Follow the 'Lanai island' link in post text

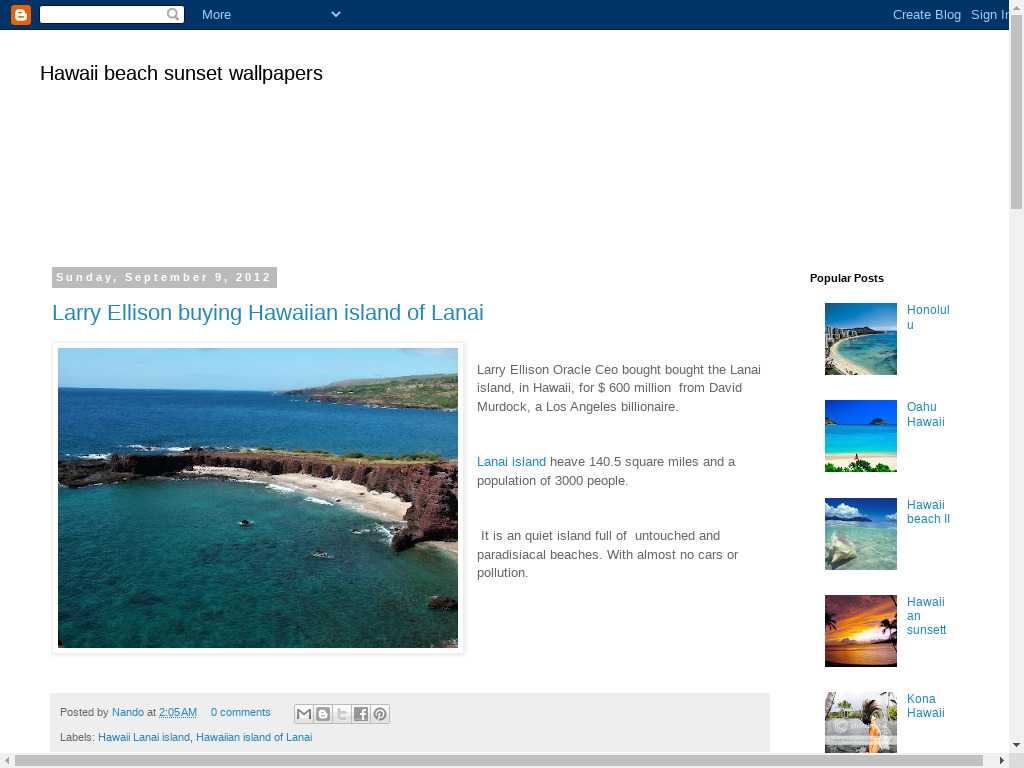click(x=511, y=462)
